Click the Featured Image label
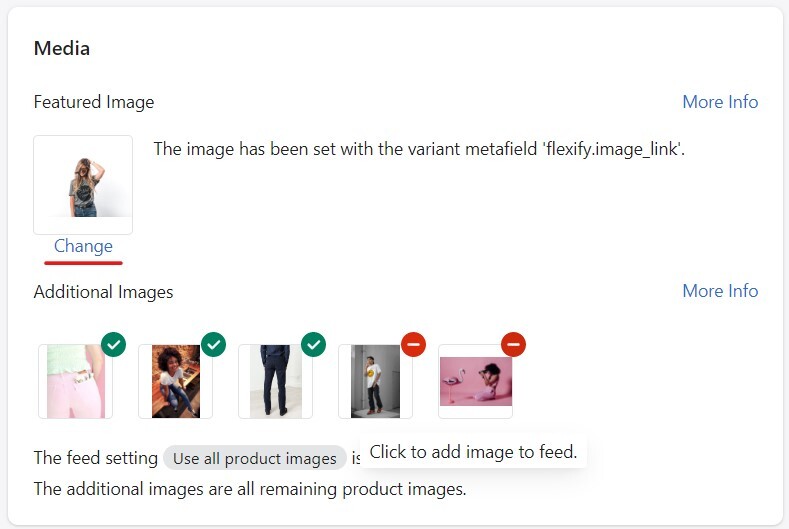Image resolution: width=789 pixels, height=529 pixels. click(x=94, y=102)
